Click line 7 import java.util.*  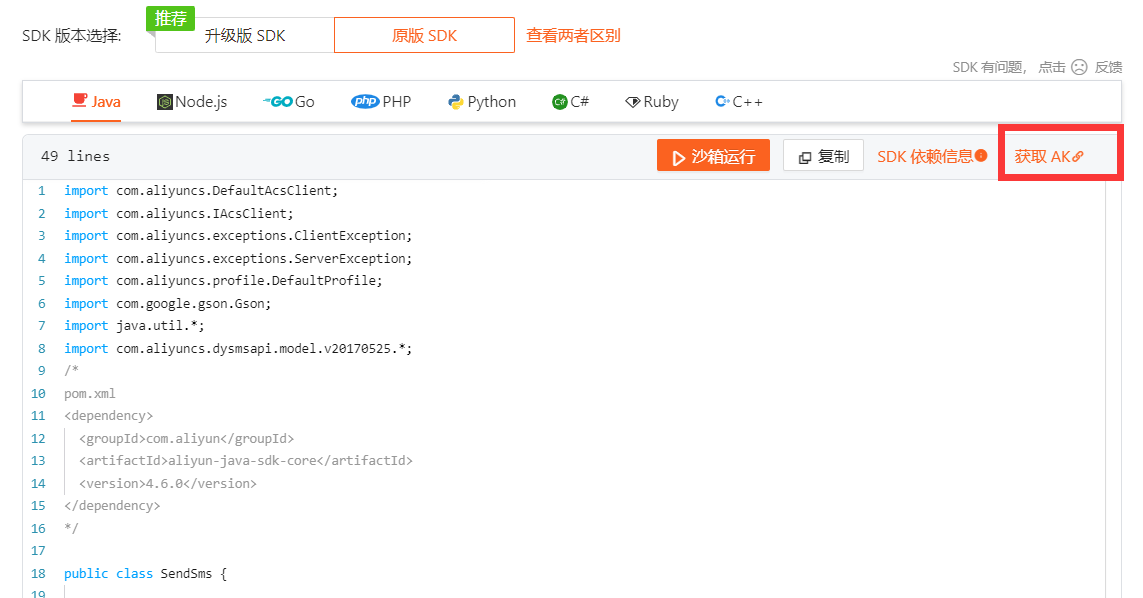click(x=134, y=326)
